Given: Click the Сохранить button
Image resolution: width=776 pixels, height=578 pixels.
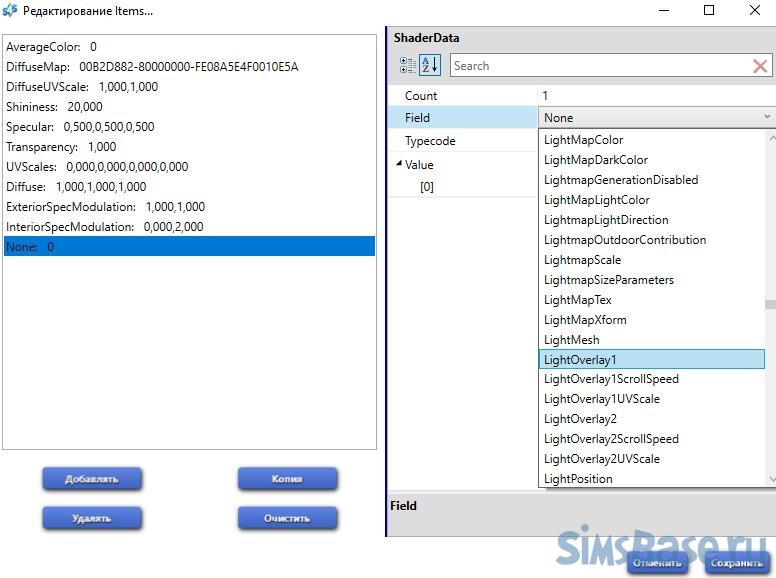Looking at the screenshot, I should click(736, 563).
